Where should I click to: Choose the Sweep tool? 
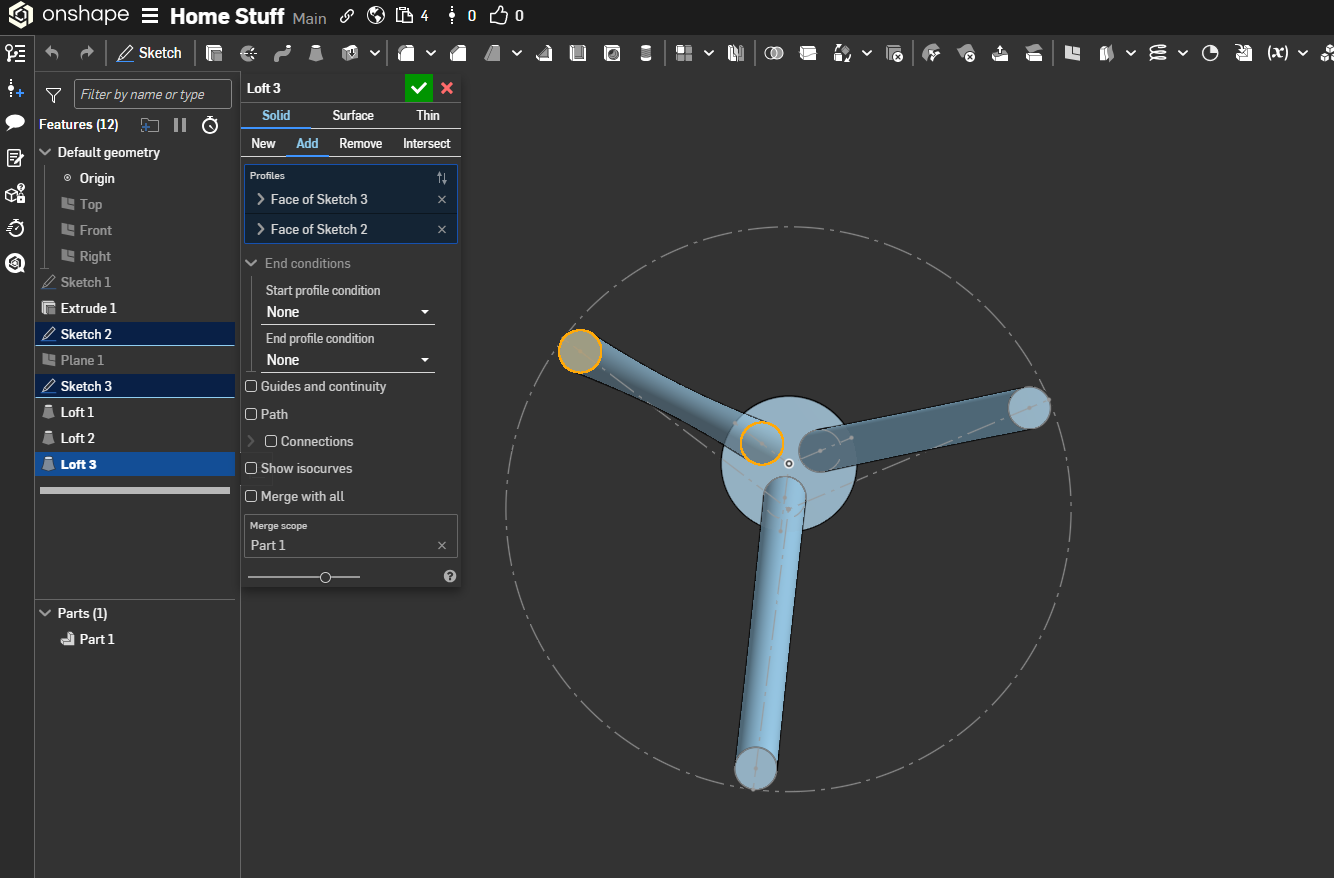coord(282,53)
